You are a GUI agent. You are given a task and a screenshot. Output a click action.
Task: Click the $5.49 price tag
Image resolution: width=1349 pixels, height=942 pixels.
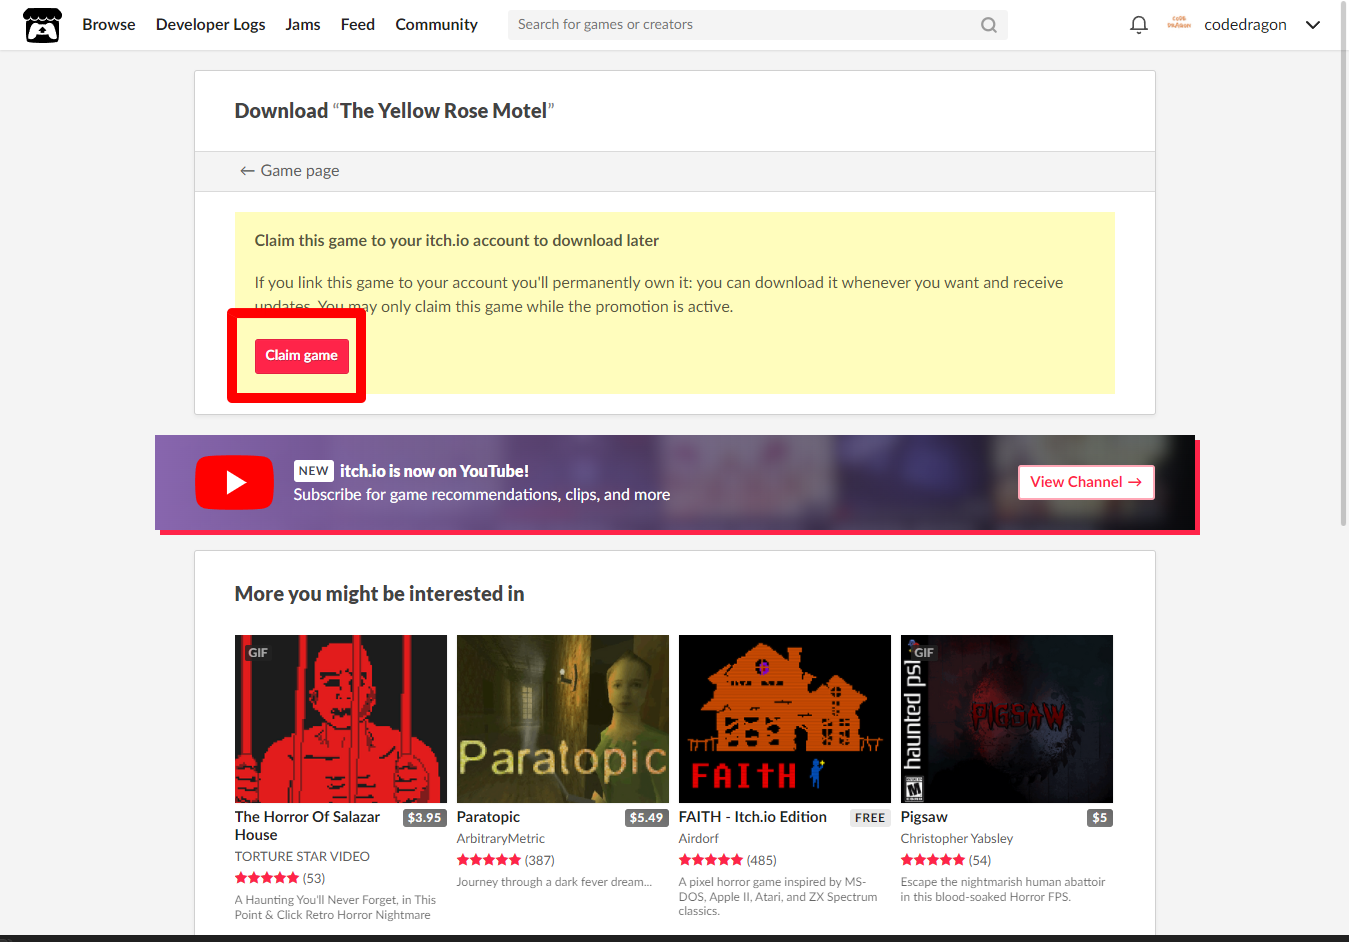[646, 818]
